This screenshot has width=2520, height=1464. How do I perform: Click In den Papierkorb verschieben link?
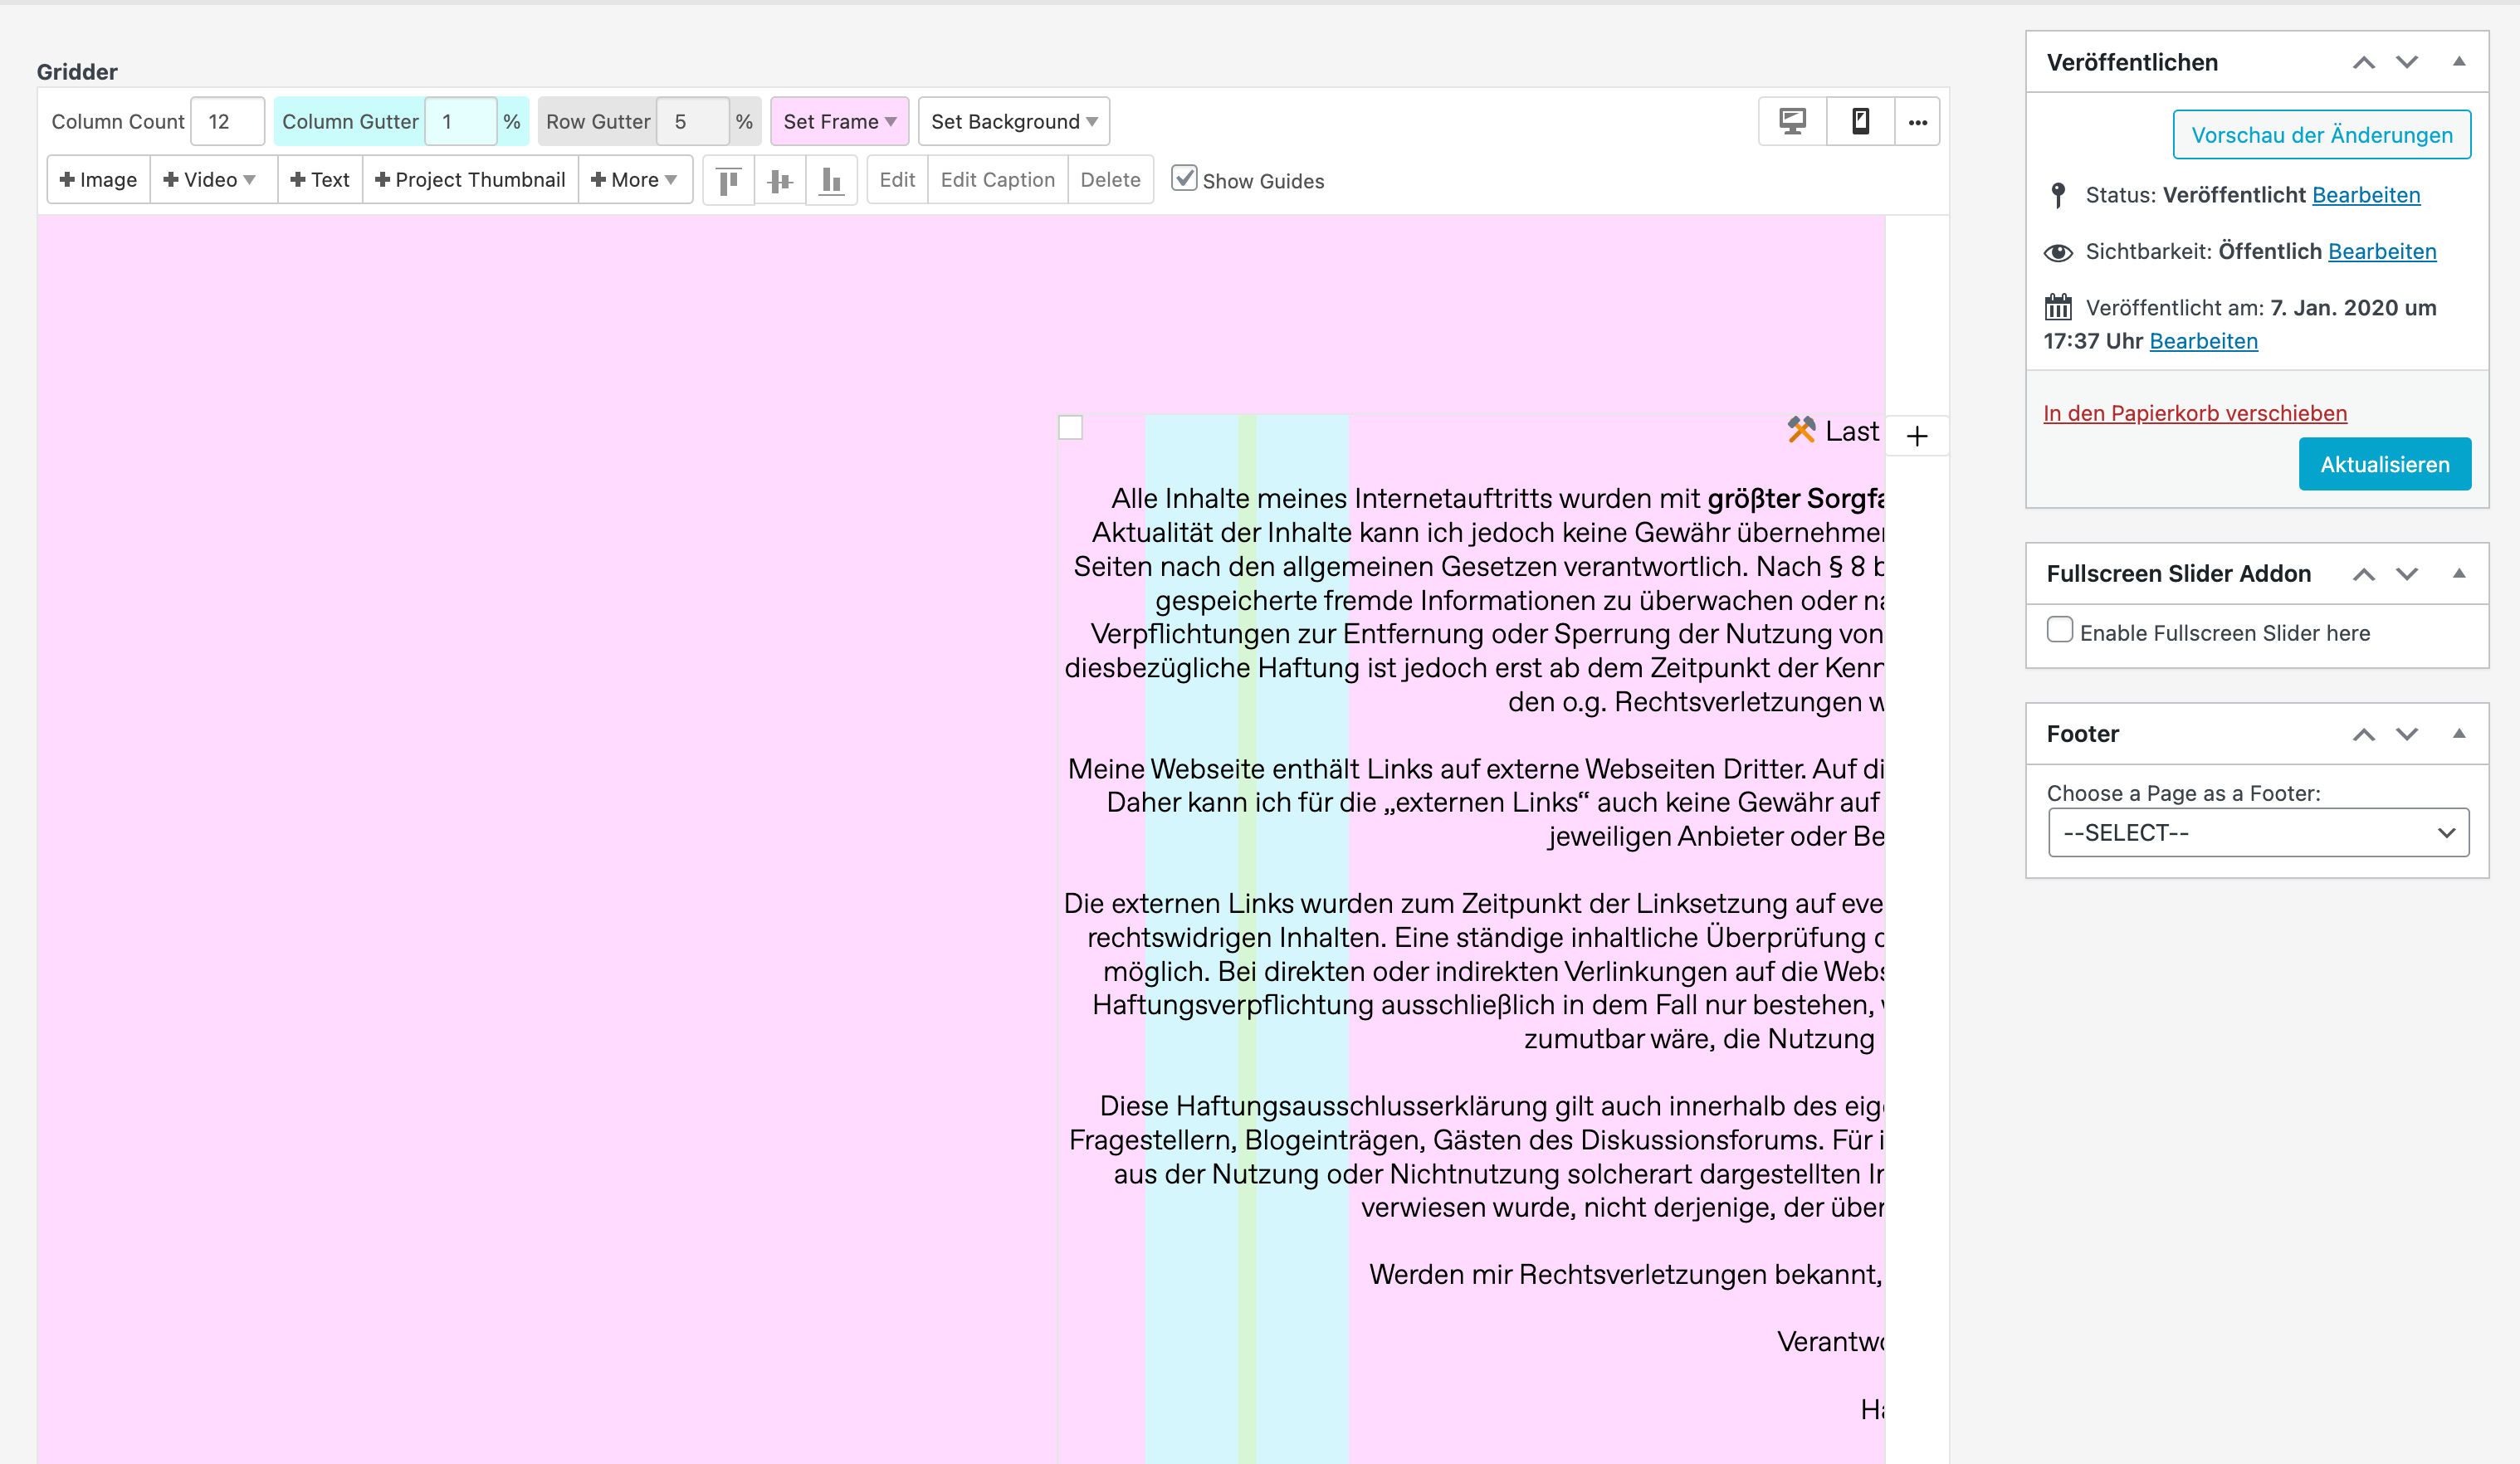[x=2194, y=413]
